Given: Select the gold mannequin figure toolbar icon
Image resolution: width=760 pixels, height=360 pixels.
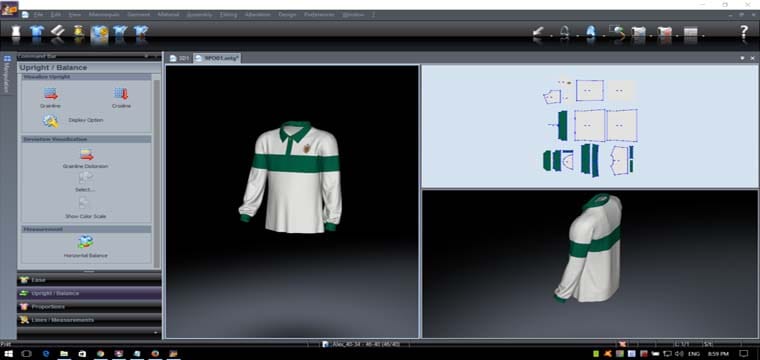Looking at the screenshot, I should point(79,32).
